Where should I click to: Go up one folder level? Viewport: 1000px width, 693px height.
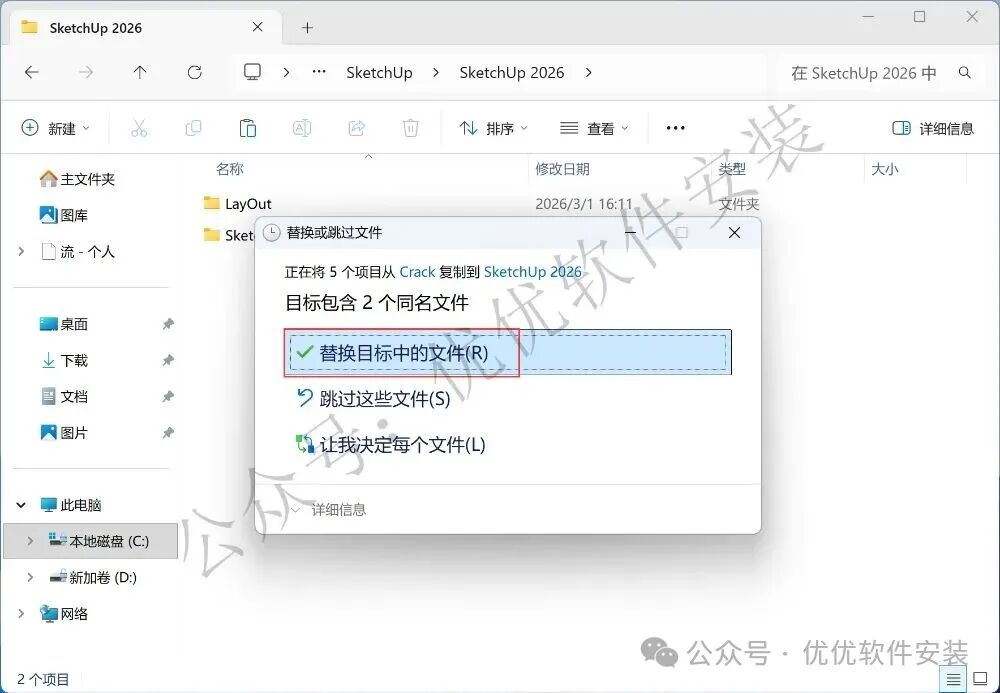[x=140, y=73]
